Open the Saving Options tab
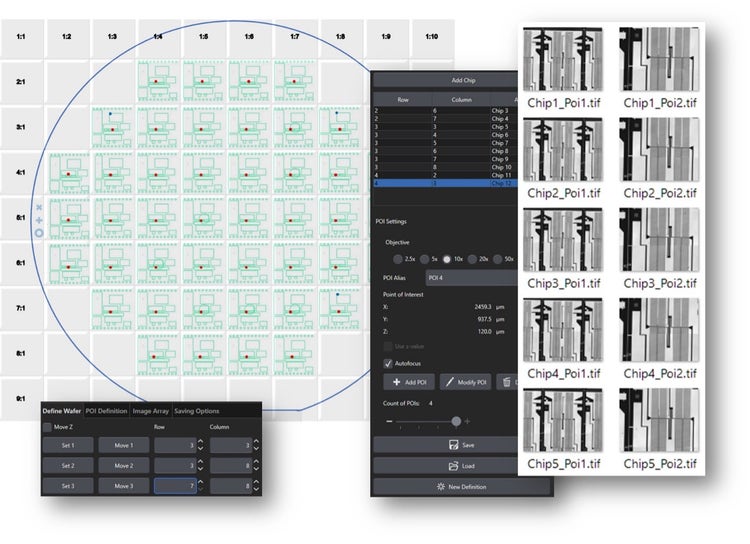This screenshot has height=544, width=750. (x=197, y=411)
